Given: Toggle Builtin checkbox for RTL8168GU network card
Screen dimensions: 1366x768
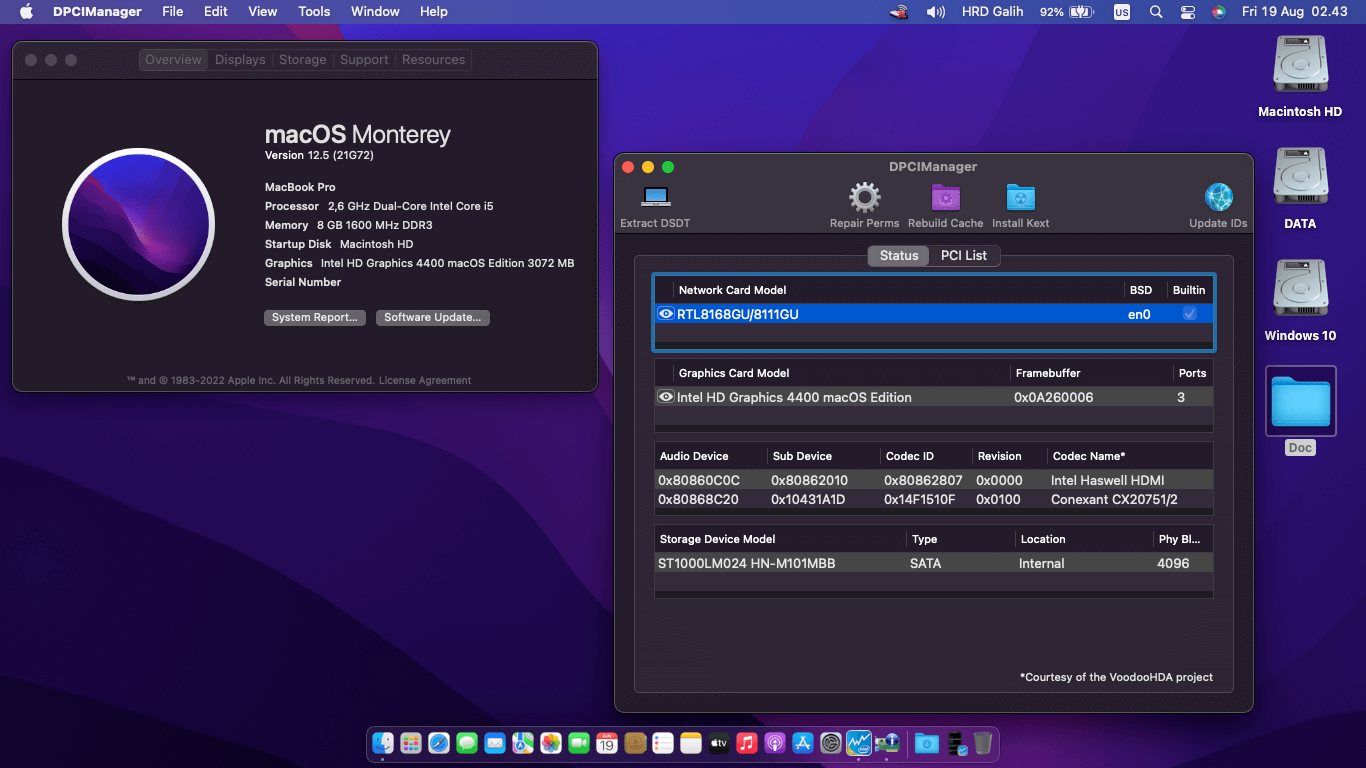Looking at the screenshot, I should click(x=1190, y=314).
